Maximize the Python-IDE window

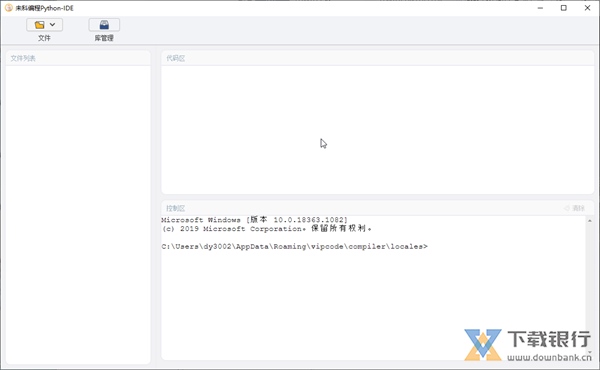564,8
